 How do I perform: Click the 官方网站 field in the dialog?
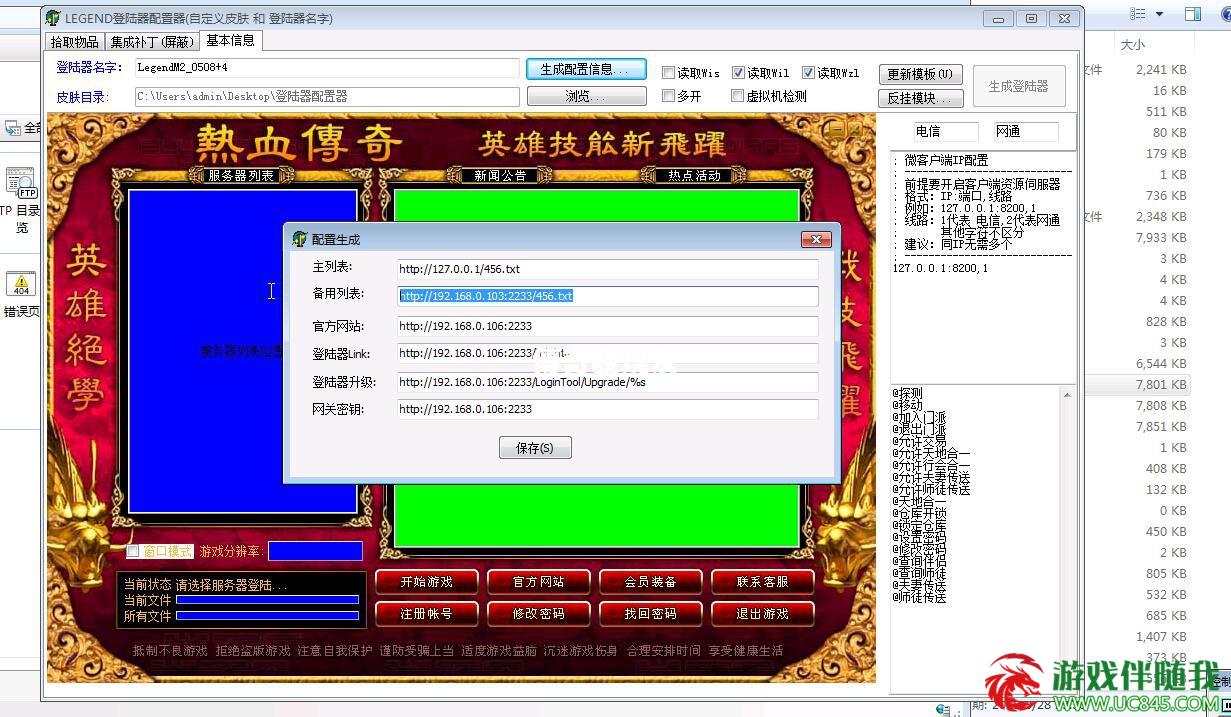click(x=607, y=326)
